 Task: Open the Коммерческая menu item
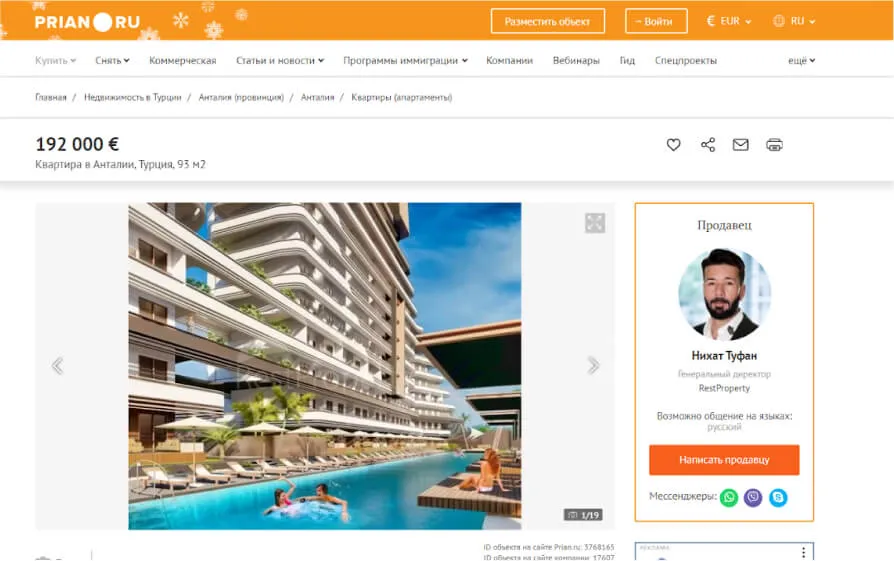(182, 61)
